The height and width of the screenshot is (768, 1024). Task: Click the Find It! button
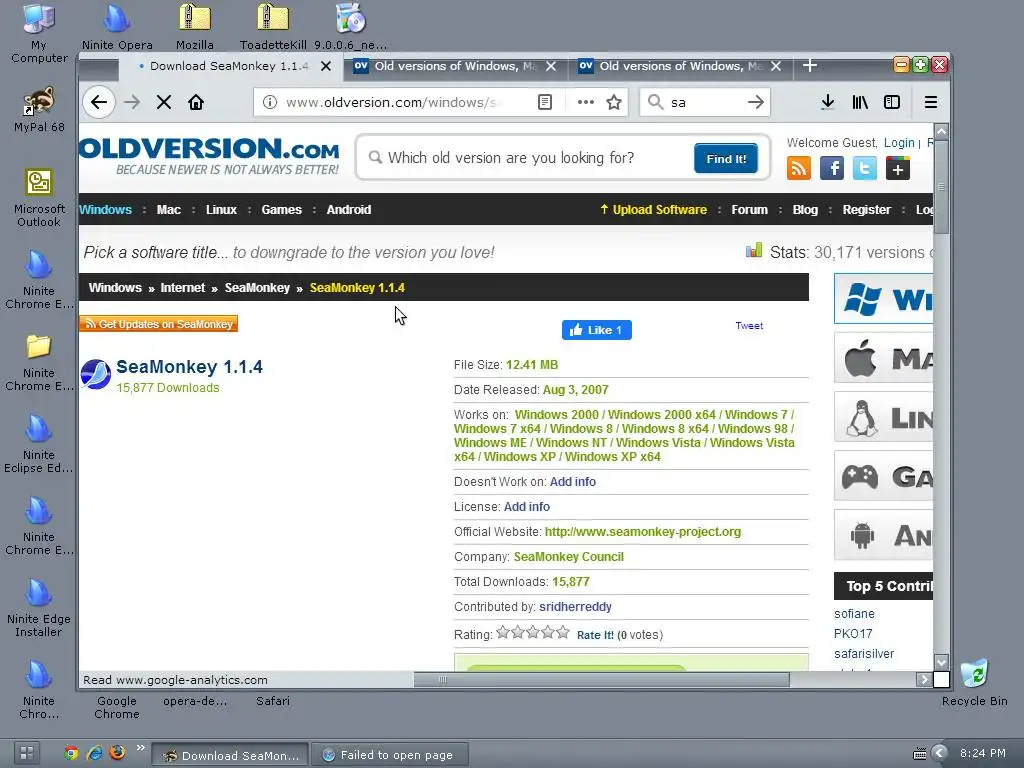tap(726, 159)
